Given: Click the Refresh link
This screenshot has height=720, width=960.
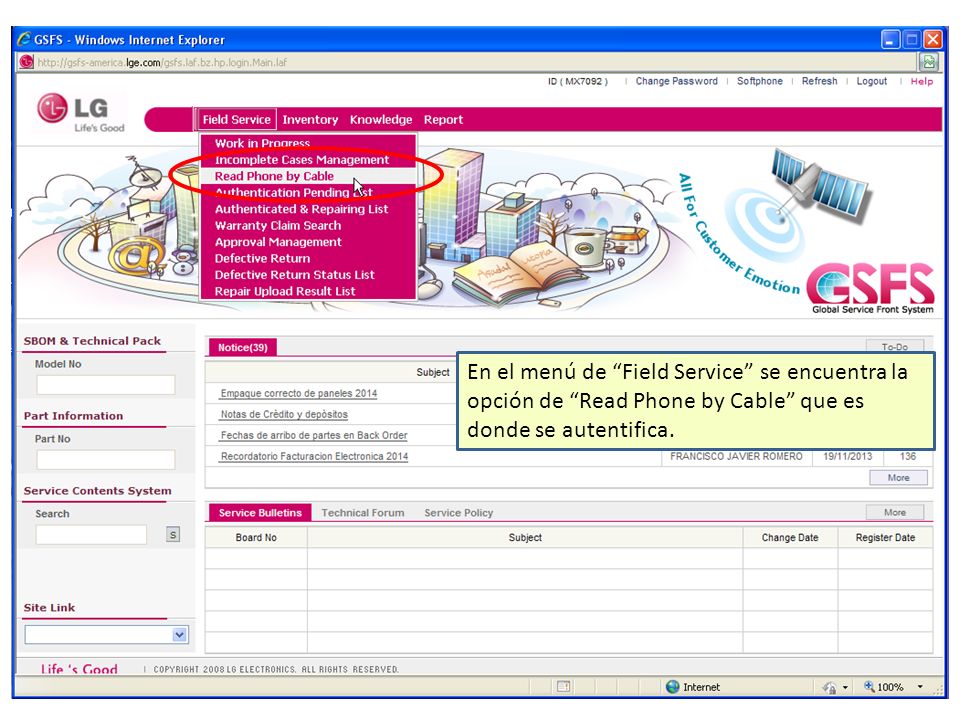Looking at the screenshot, I should click(x=819, y=81).
